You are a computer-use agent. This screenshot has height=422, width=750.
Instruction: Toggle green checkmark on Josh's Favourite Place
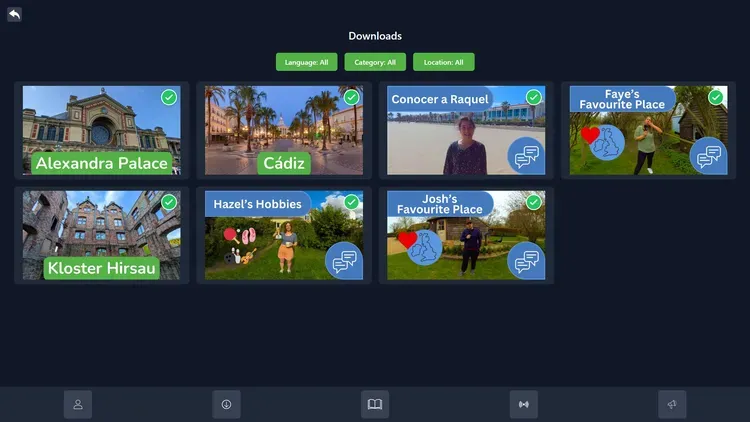(x=534, y=202)
